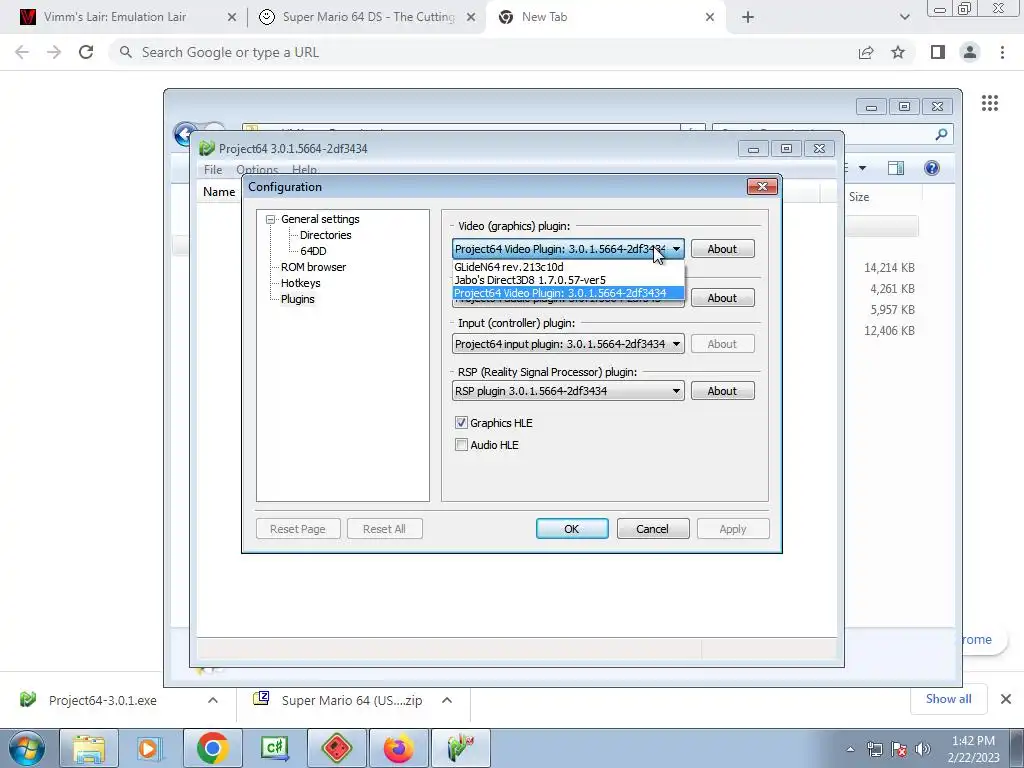Select Directories in settings tree
This screenshot has height=768, width=1024.
pyautogui.click(x=325, y=235)
